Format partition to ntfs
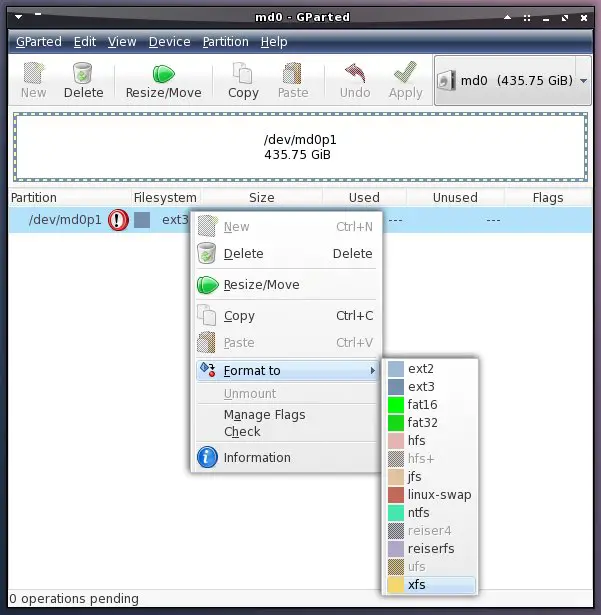Viewport: 601px width, 615px height. 430,513
